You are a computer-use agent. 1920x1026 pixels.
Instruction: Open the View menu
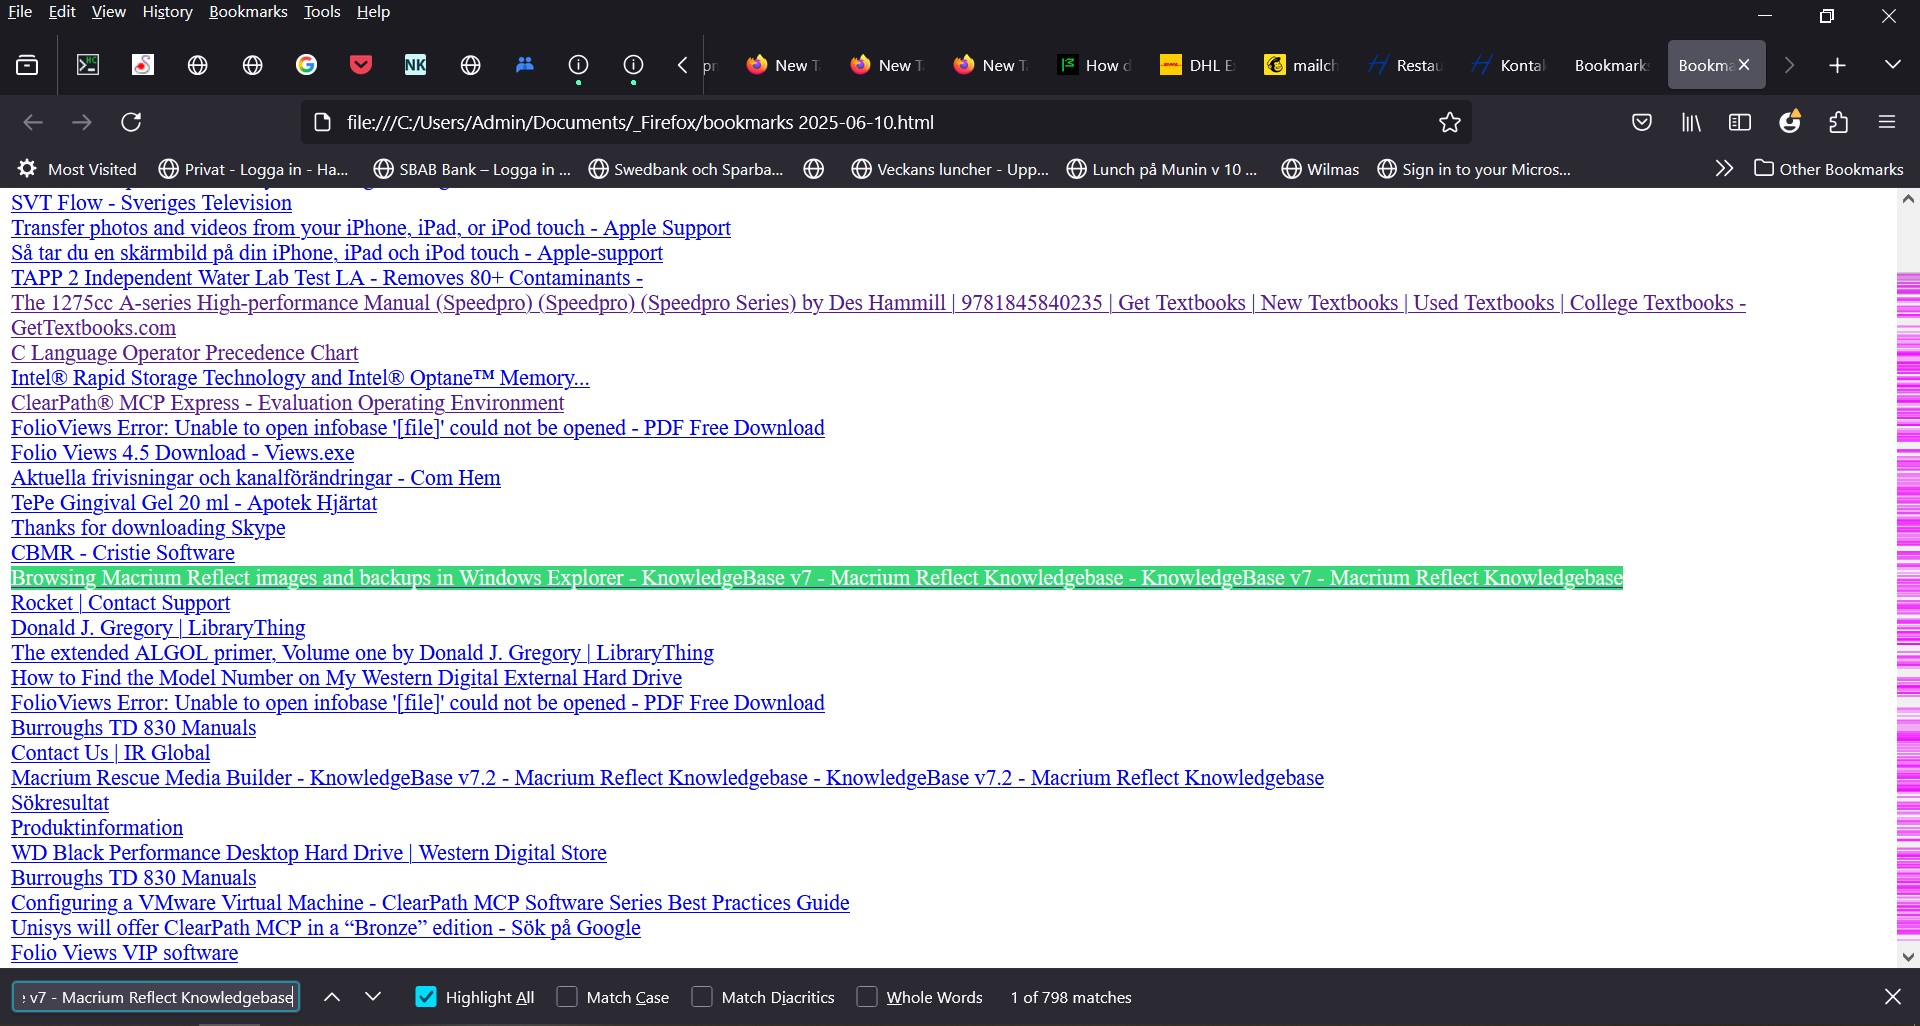click(x=108, y=12)
